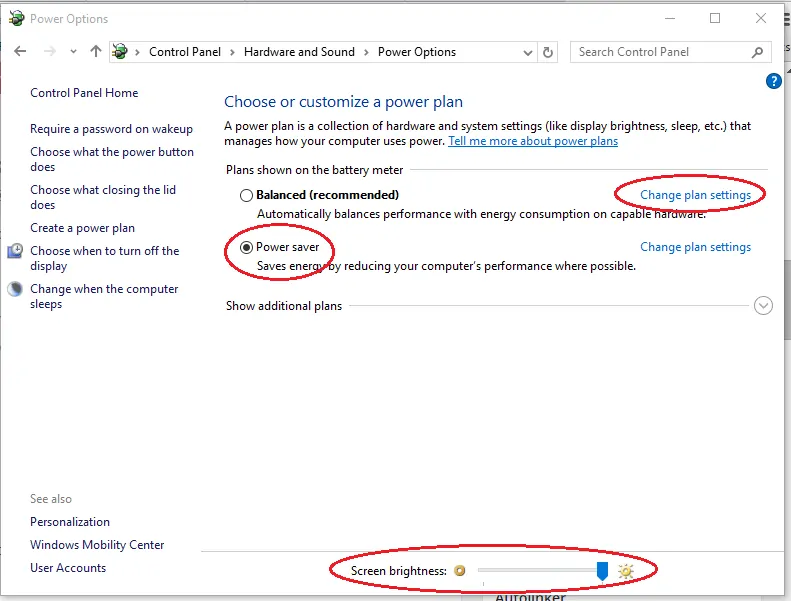Open Require a password on wakeup
Viewport: 791px width, 601px height.
pos(111,129)
